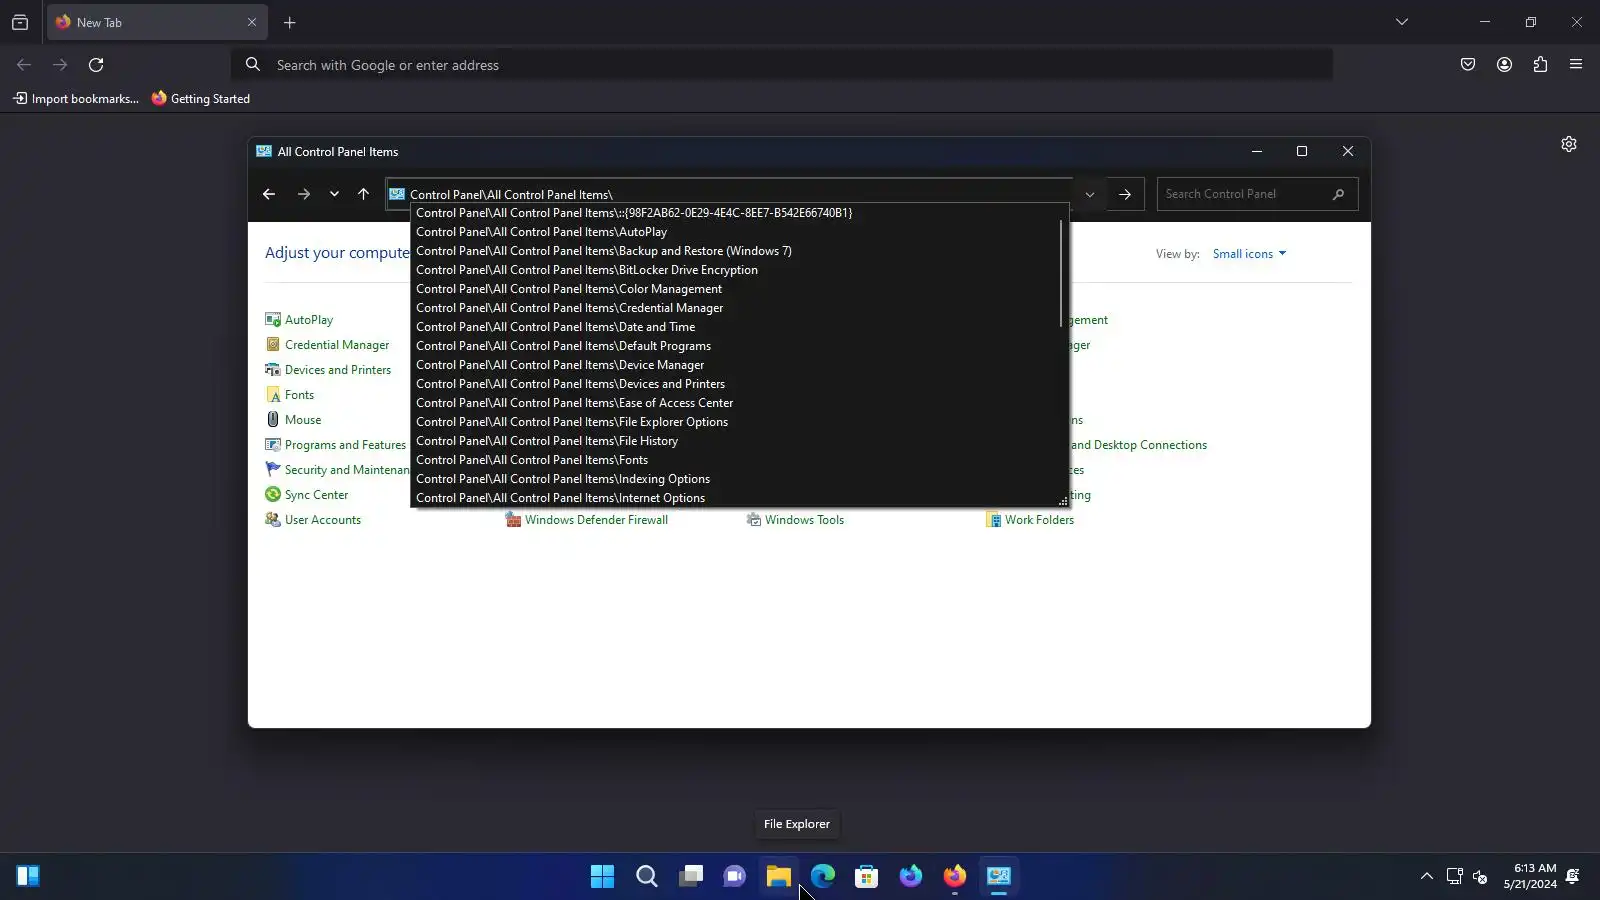Click the Control Panel up arrow
Screen dimensions: 1600x900
[363, 194]
